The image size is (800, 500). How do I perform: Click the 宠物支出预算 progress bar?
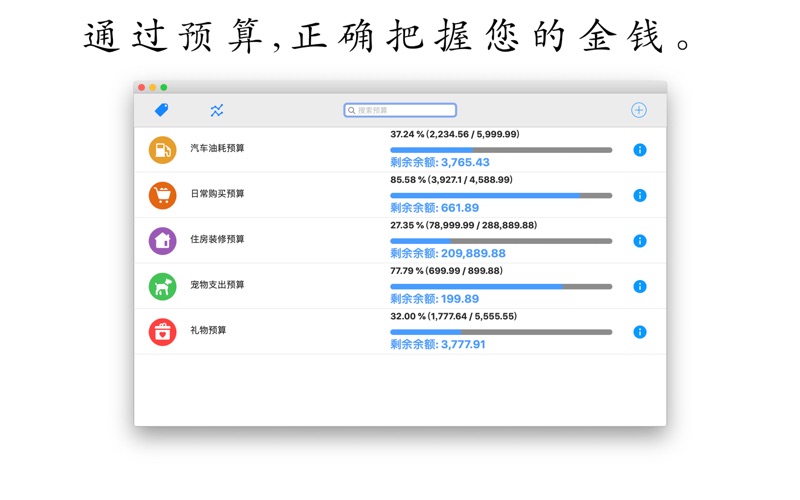[501, 286]
